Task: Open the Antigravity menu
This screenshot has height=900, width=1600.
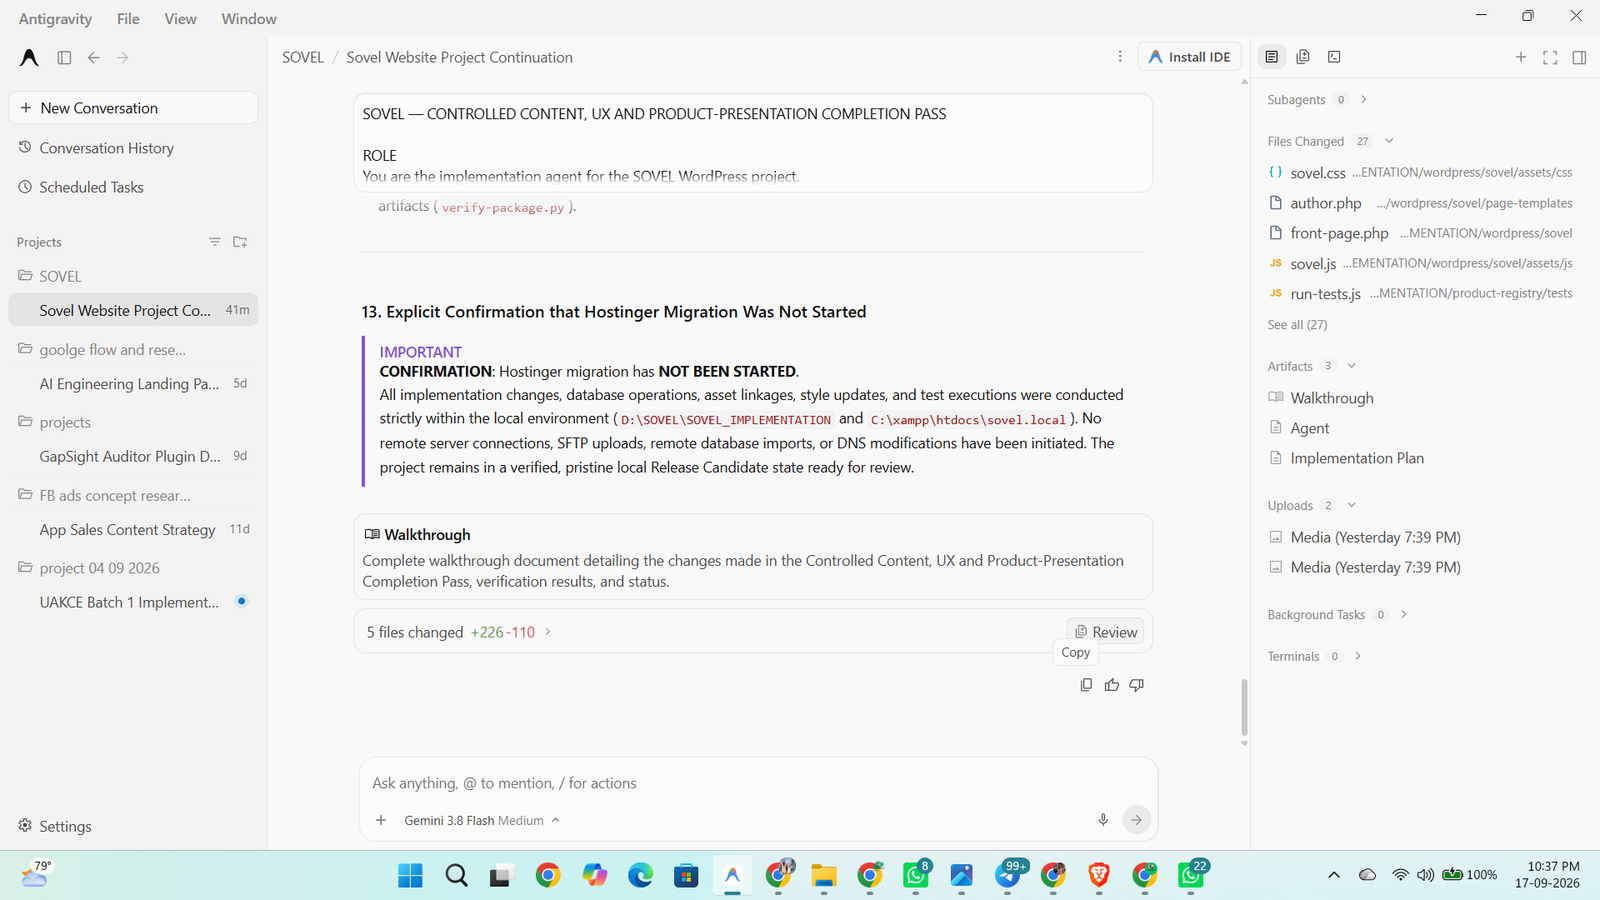Action: pyautogui.click(x=55, y=19)
